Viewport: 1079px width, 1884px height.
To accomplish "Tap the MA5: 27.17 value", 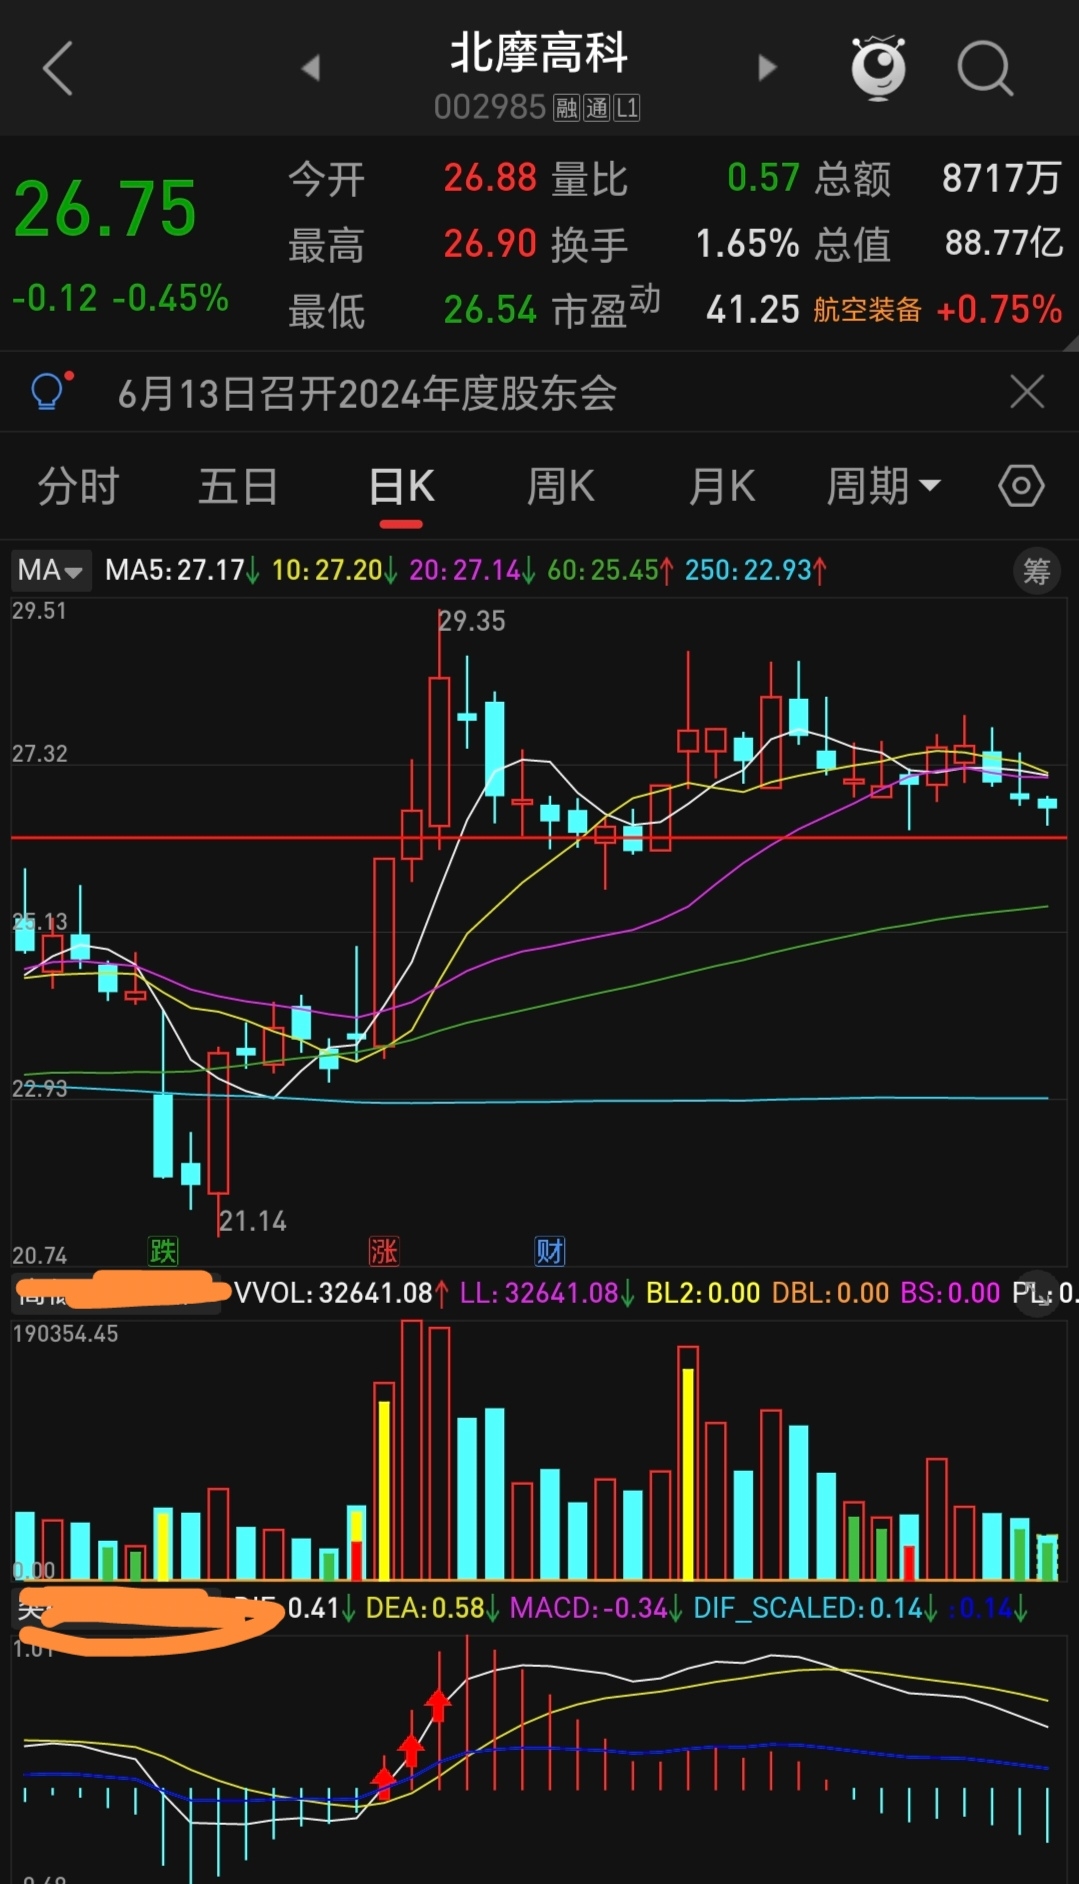I will (183, 570).
